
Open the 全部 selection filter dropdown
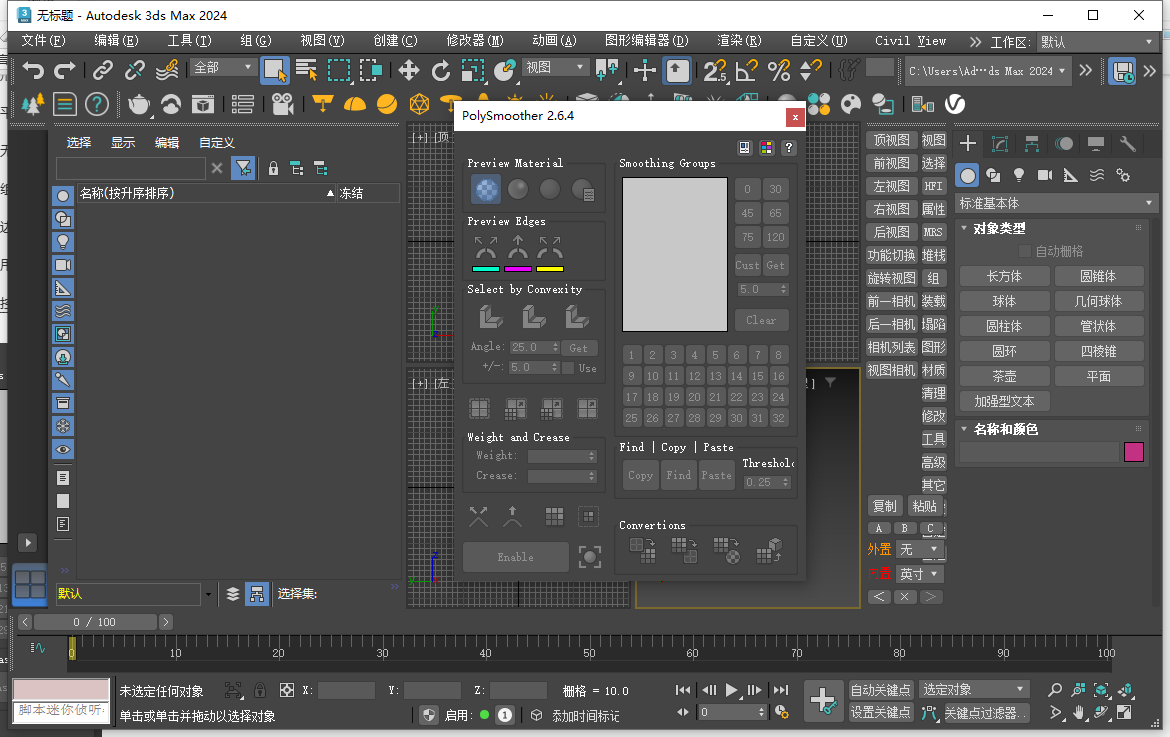224,68
